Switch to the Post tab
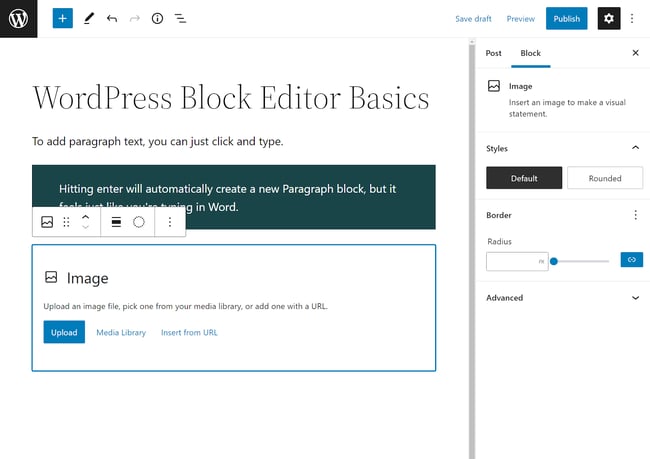 pyautogui.click(x=494, y=53)
